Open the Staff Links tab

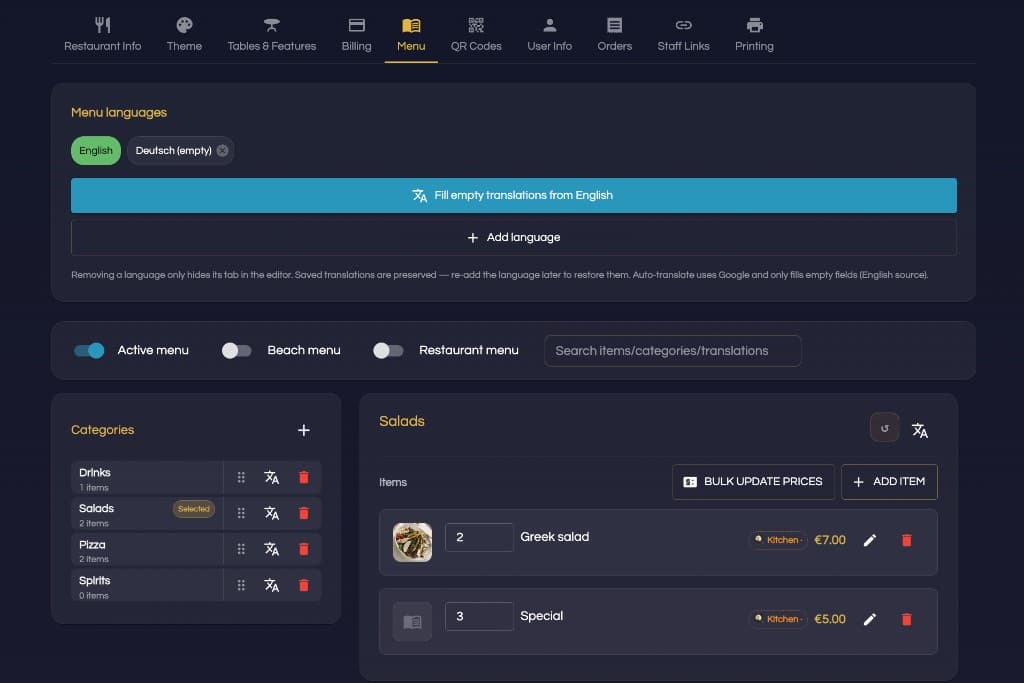tap(683, 35)
